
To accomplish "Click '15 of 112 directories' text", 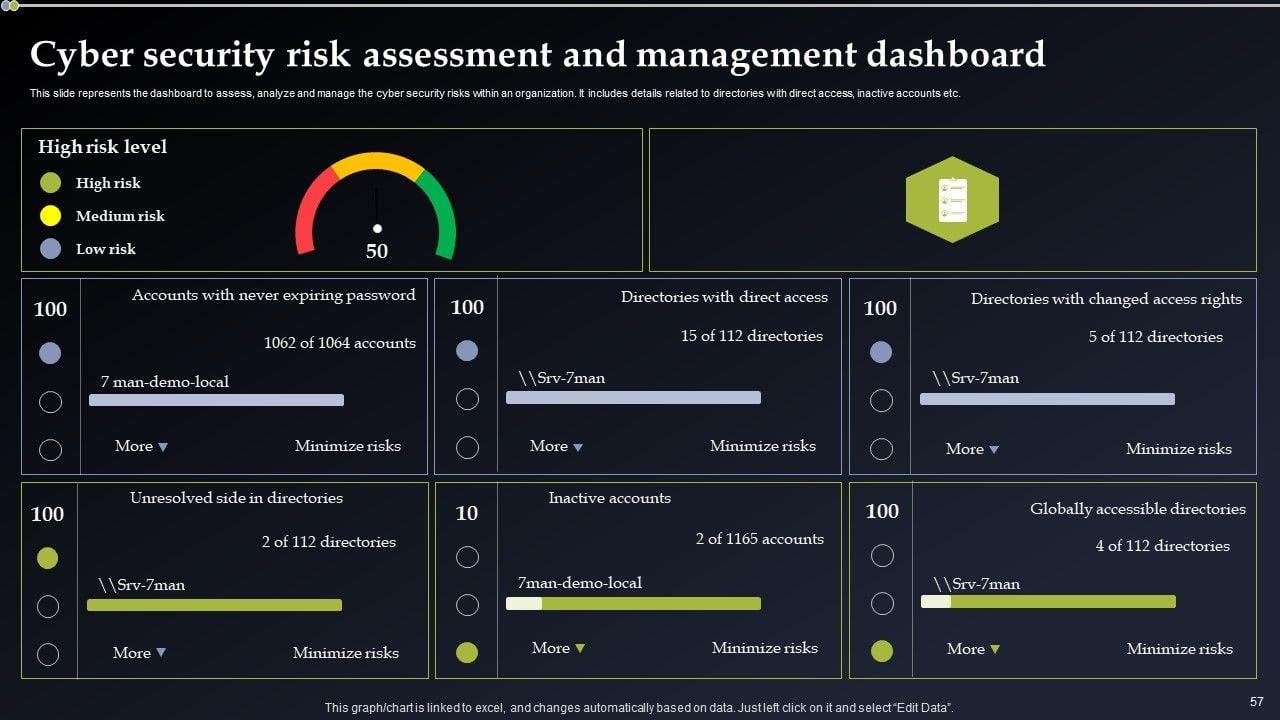I will [752, 336].
